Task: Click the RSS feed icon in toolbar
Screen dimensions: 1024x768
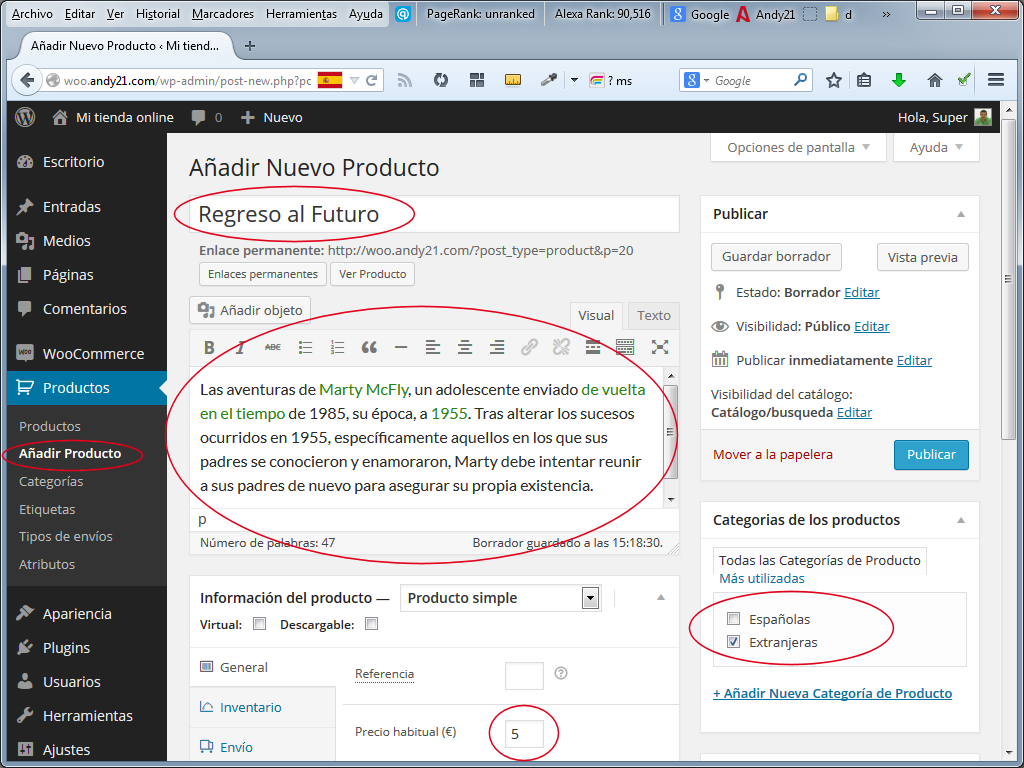Action: coord(405,80)
